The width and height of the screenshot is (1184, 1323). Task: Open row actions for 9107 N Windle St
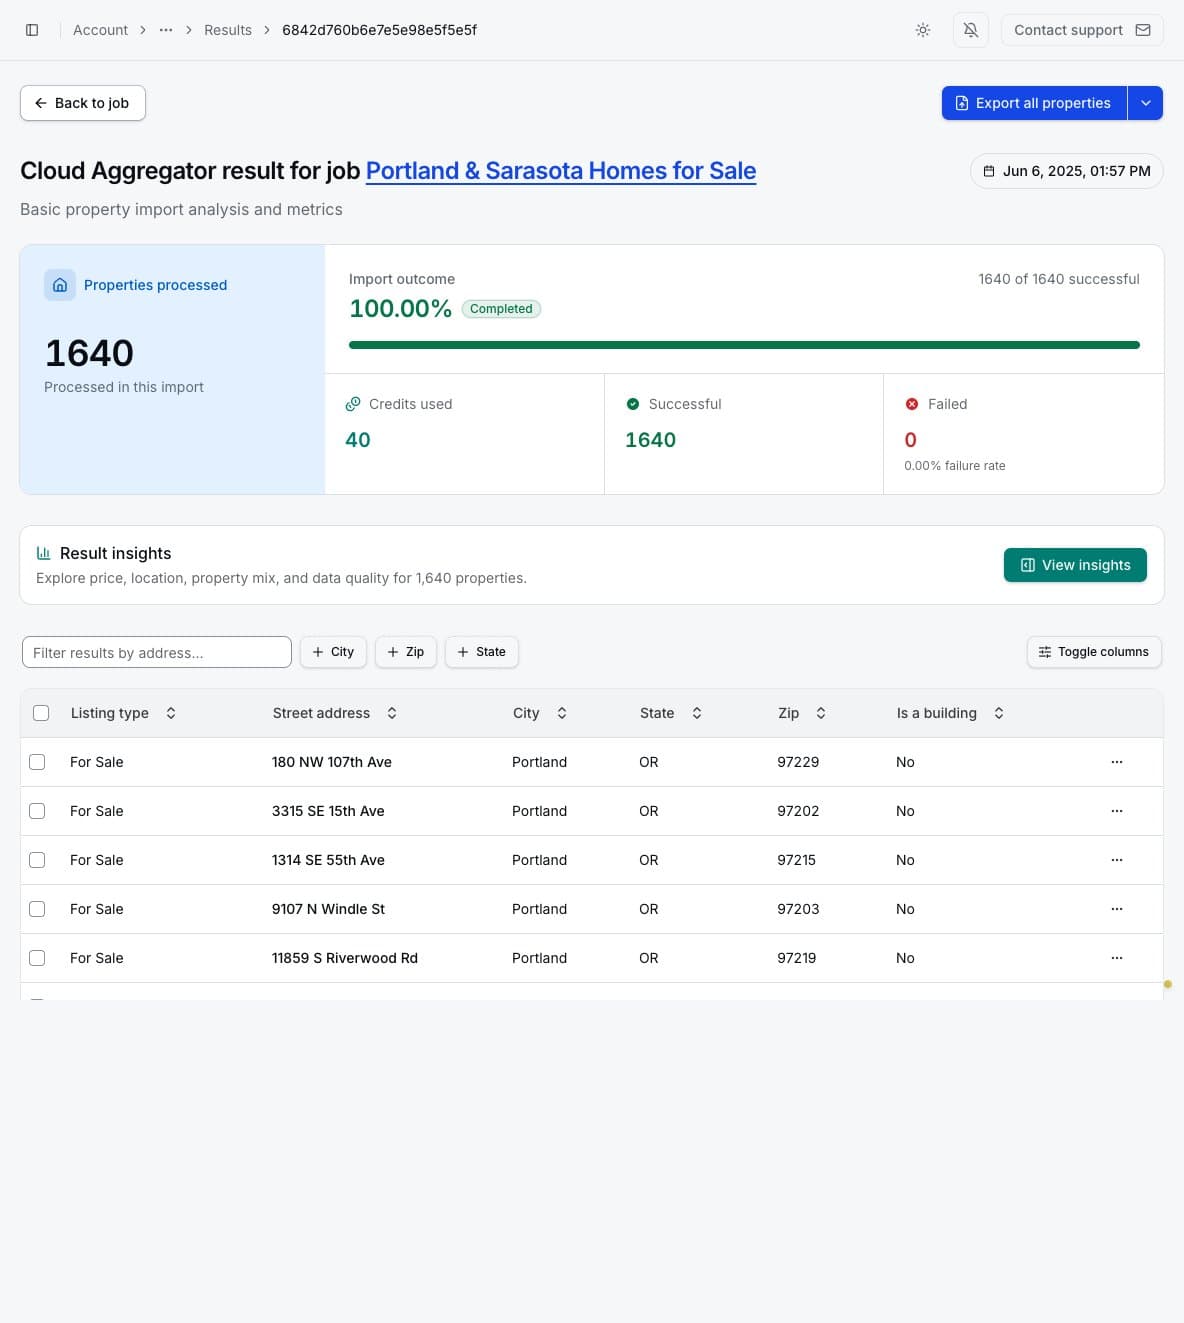tap(1117, 909)
